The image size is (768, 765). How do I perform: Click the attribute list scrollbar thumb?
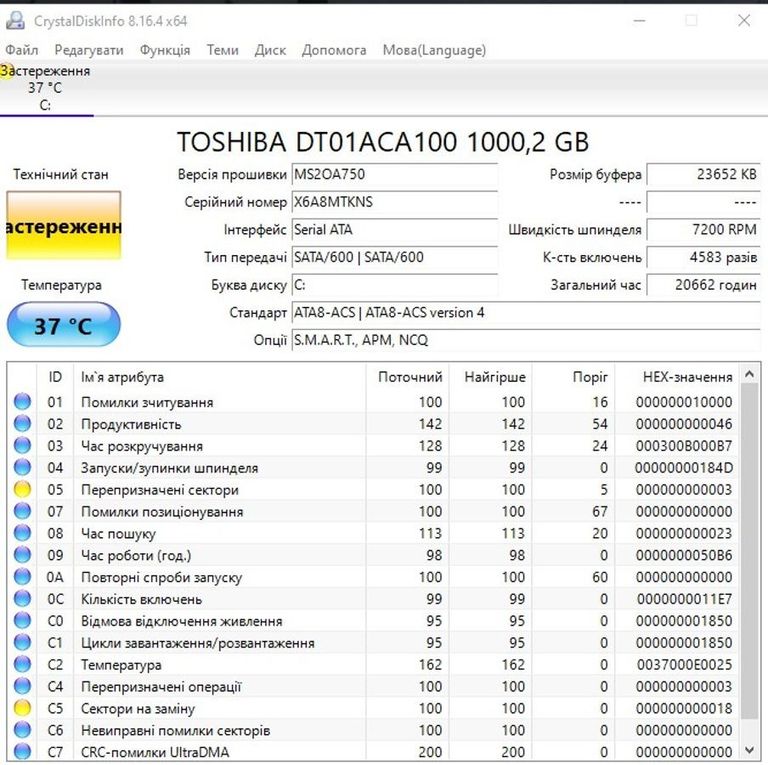coord(749,551)
